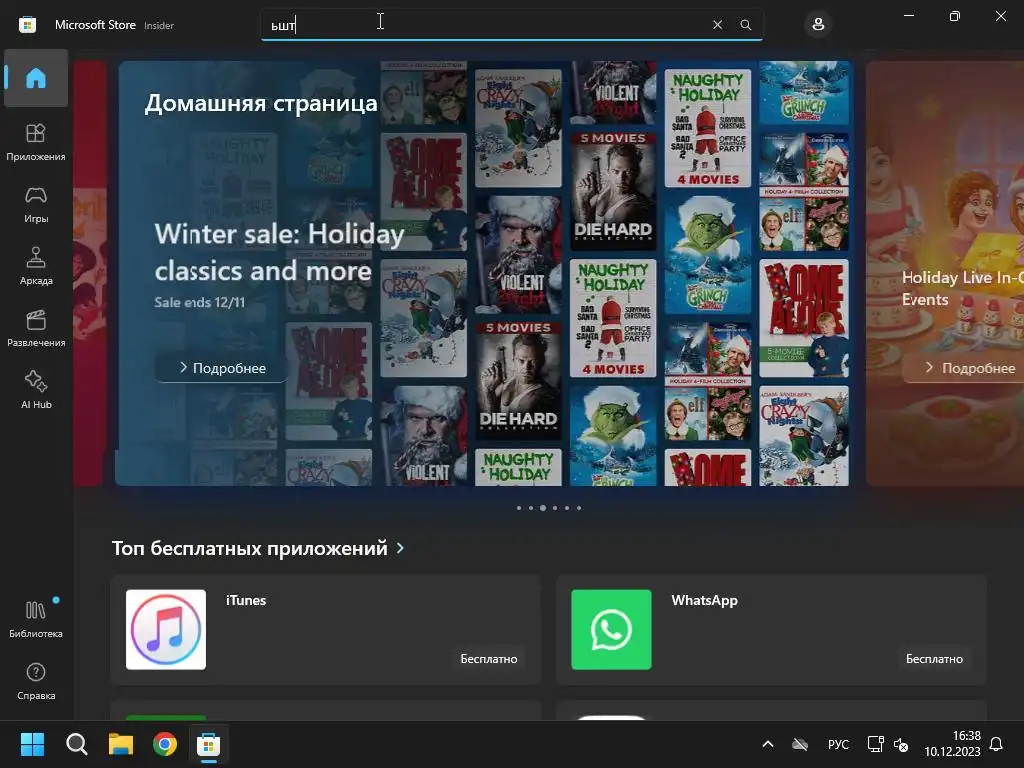This screenshot has width=1024, height=768.
Task: Open Windows Start menu
Action: point(32,744)
